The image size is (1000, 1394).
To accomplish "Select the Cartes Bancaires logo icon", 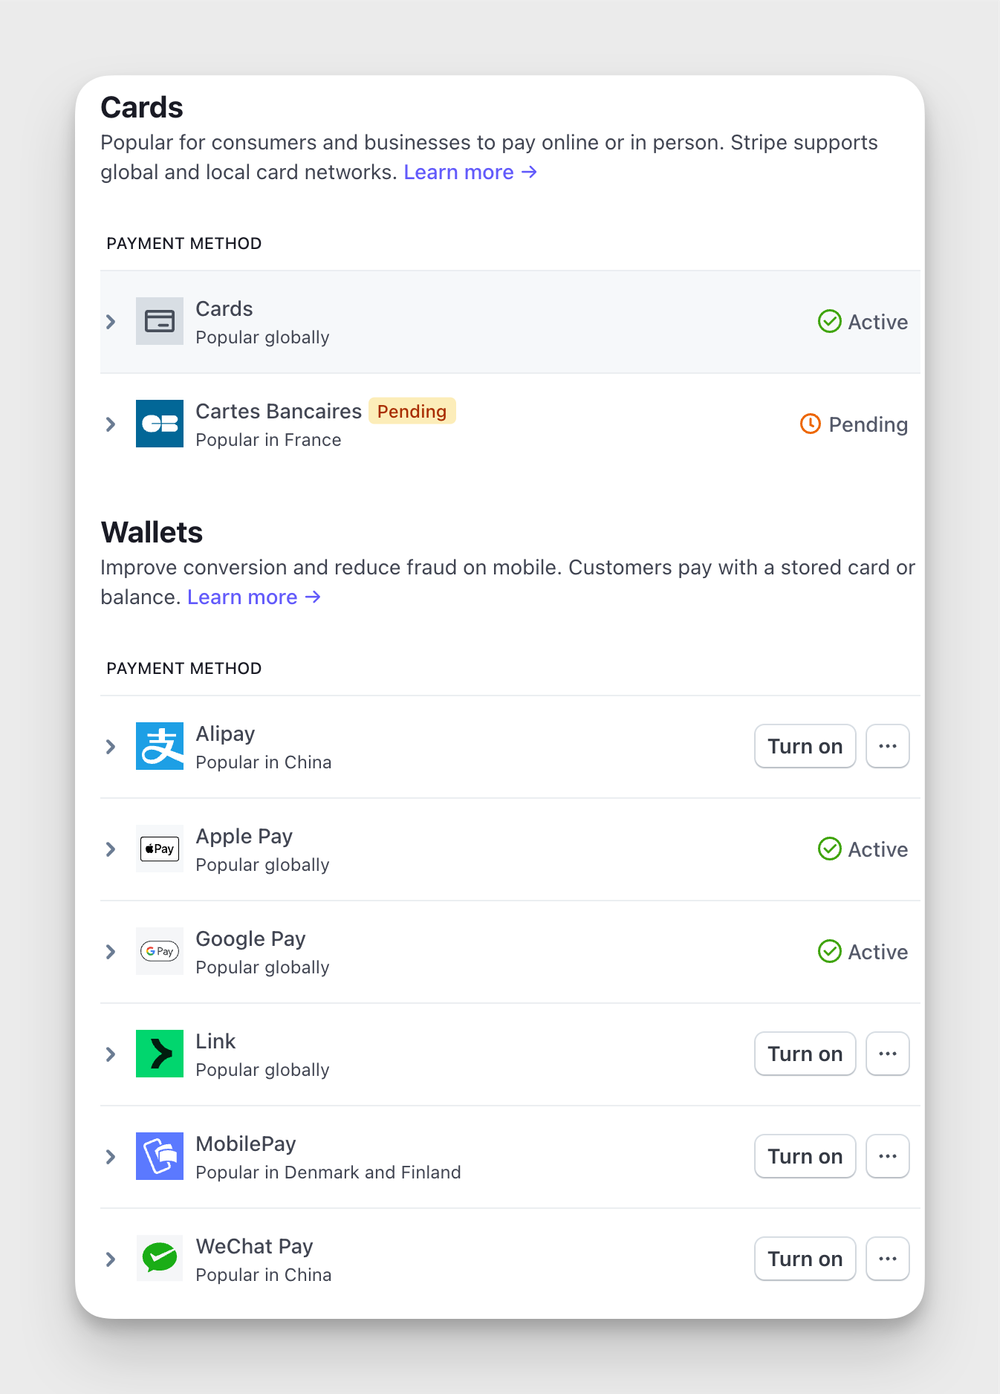I will pyautogui.click(x=159, y=423).
